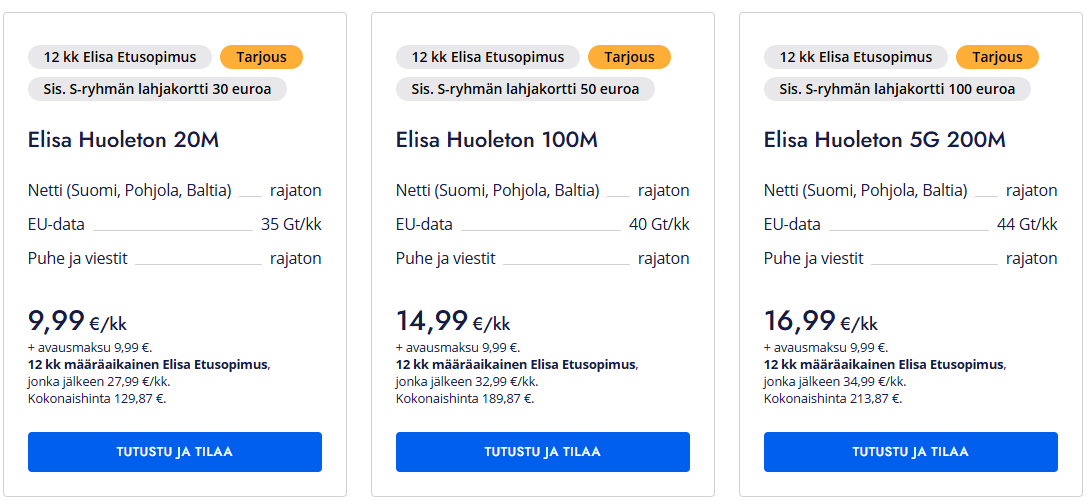Open the Elisa Huoleton 20M title
Image resolution: width=1089 pixels, height=504 pixels.
(x=123, y=140)
